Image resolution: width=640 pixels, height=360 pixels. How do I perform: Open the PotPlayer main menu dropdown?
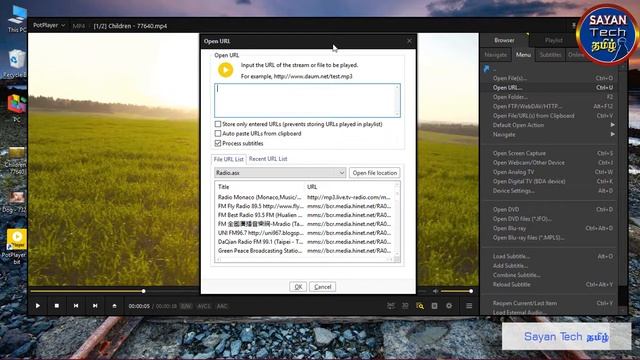(x=49, y=25)
